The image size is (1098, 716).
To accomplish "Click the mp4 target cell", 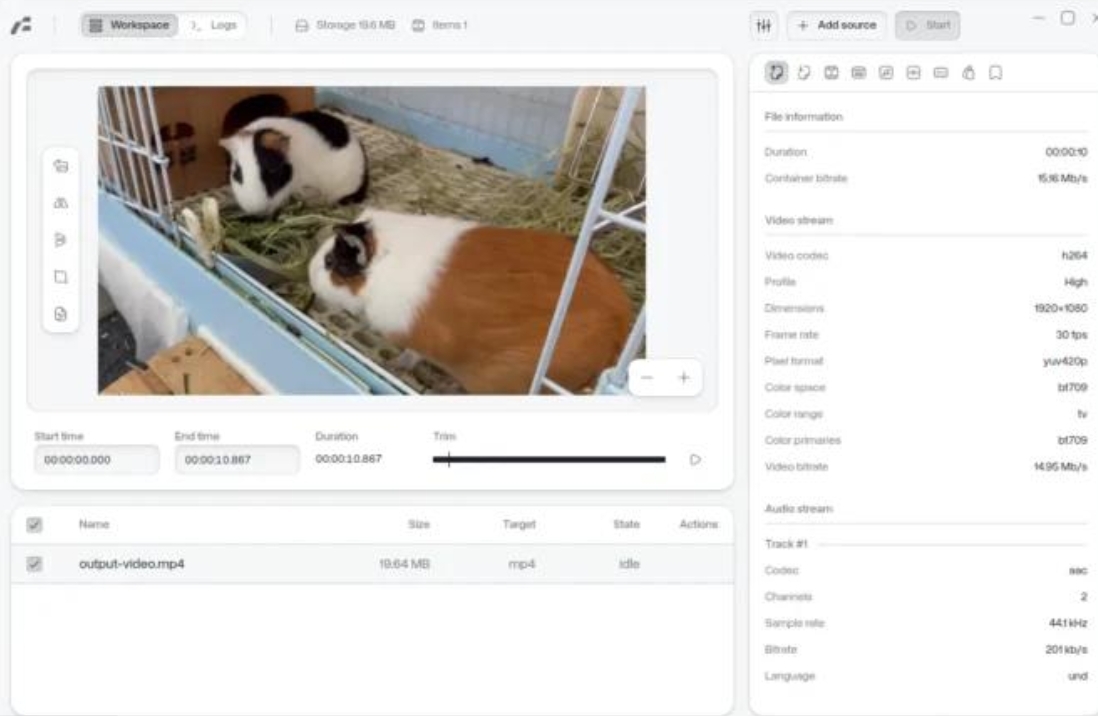I will tap(522, 564).
